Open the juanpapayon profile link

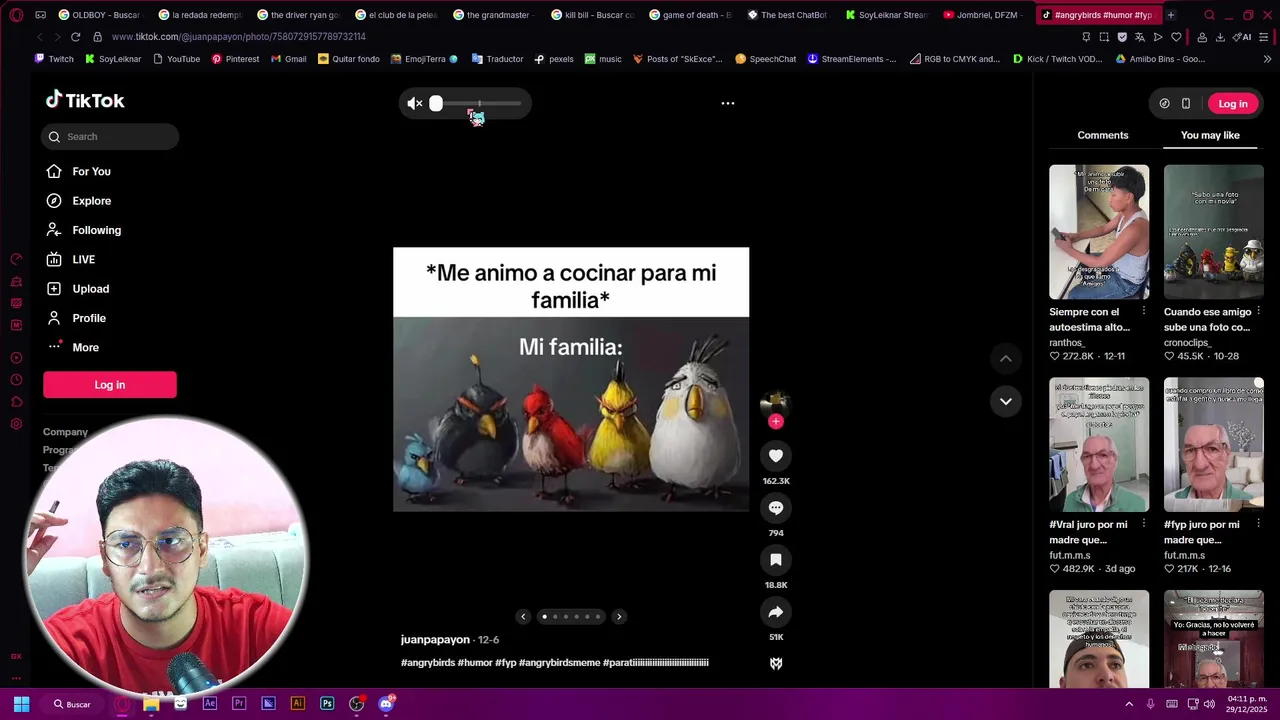tap(435, 640)
